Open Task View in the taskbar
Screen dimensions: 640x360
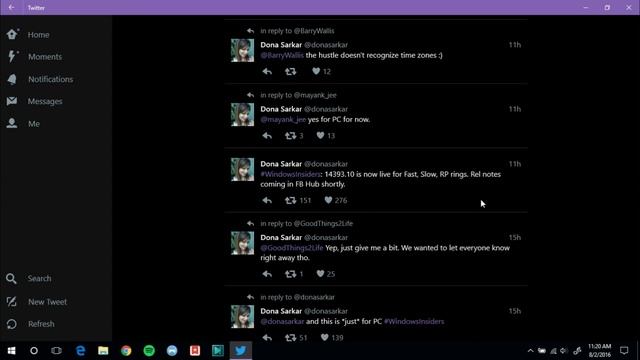coord(56,351)
